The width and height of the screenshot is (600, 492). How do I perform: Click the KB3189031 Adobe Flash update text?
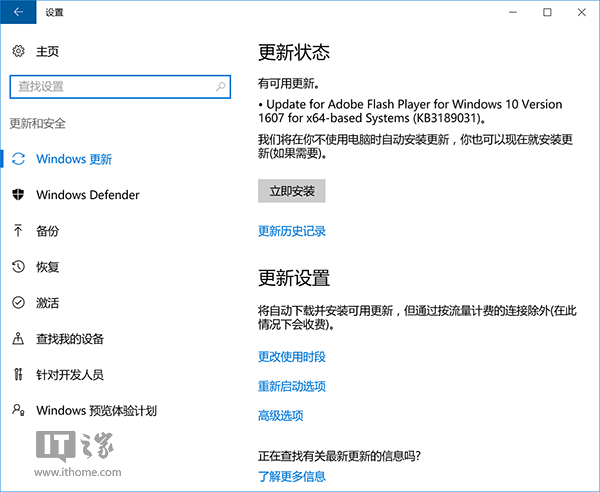[x=410, y=111]
